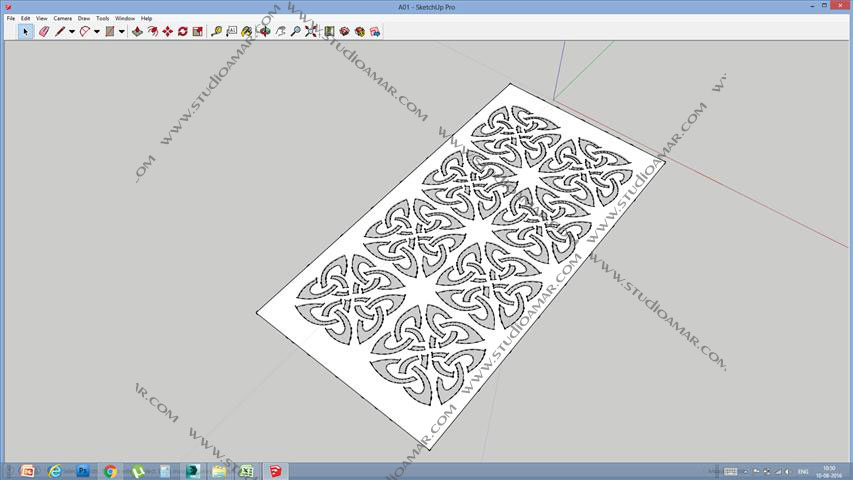Expand the Arc tool dropdown arrow
Screen dimensions: 853x480
(x=97, y=32)
